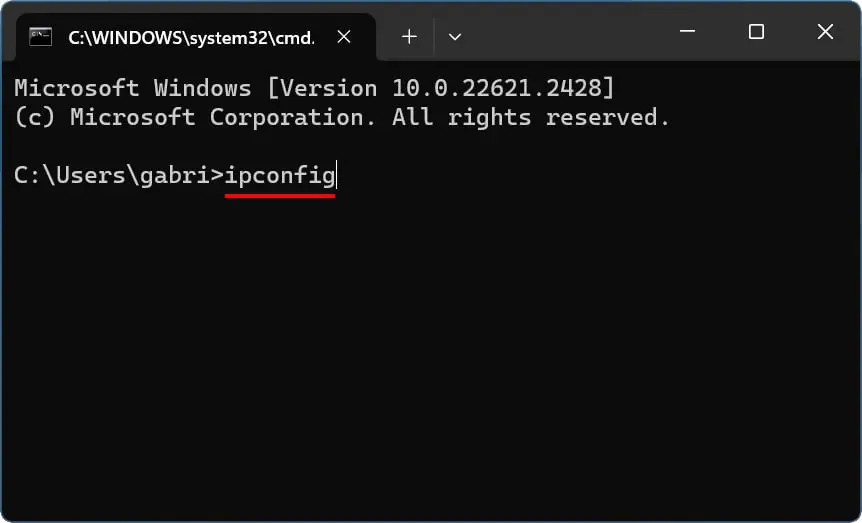This screenshot has height=523, width=862.
Task: Expand the new tab profile dropdown
Action: click(x=455, y=37)
